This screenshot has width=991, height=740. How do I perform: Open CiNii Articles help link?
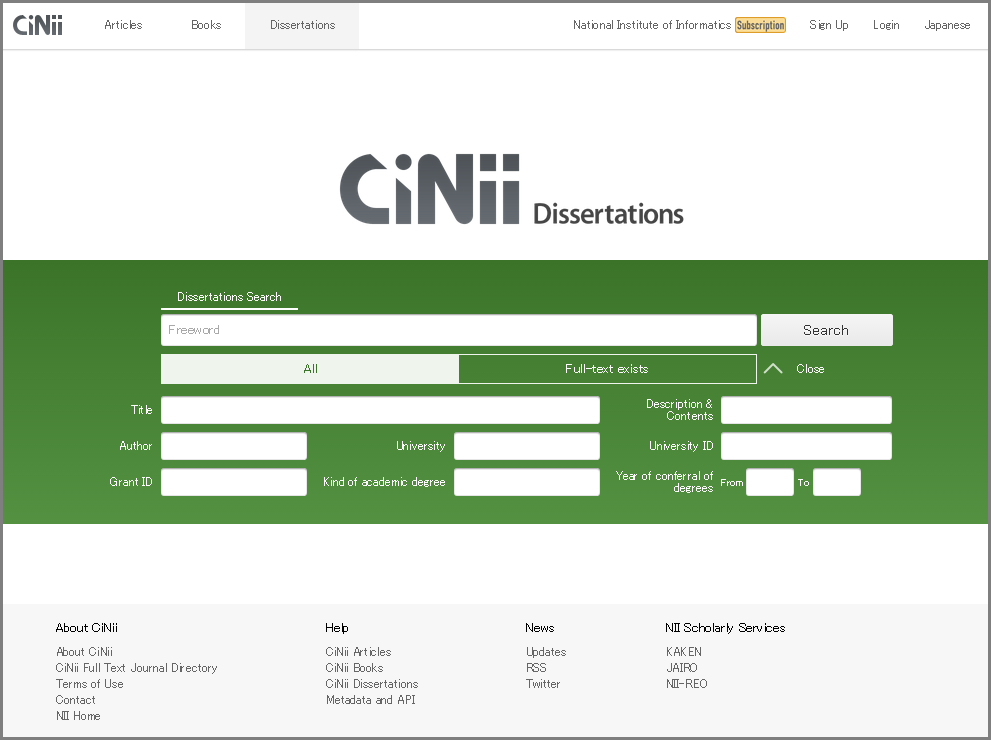(x=358, y=652)
